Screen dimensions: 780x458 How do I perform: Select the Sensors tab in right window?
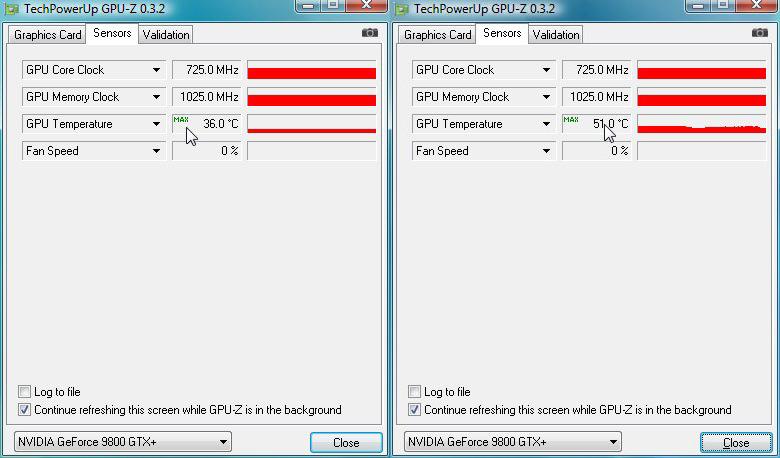coord(502,33)
